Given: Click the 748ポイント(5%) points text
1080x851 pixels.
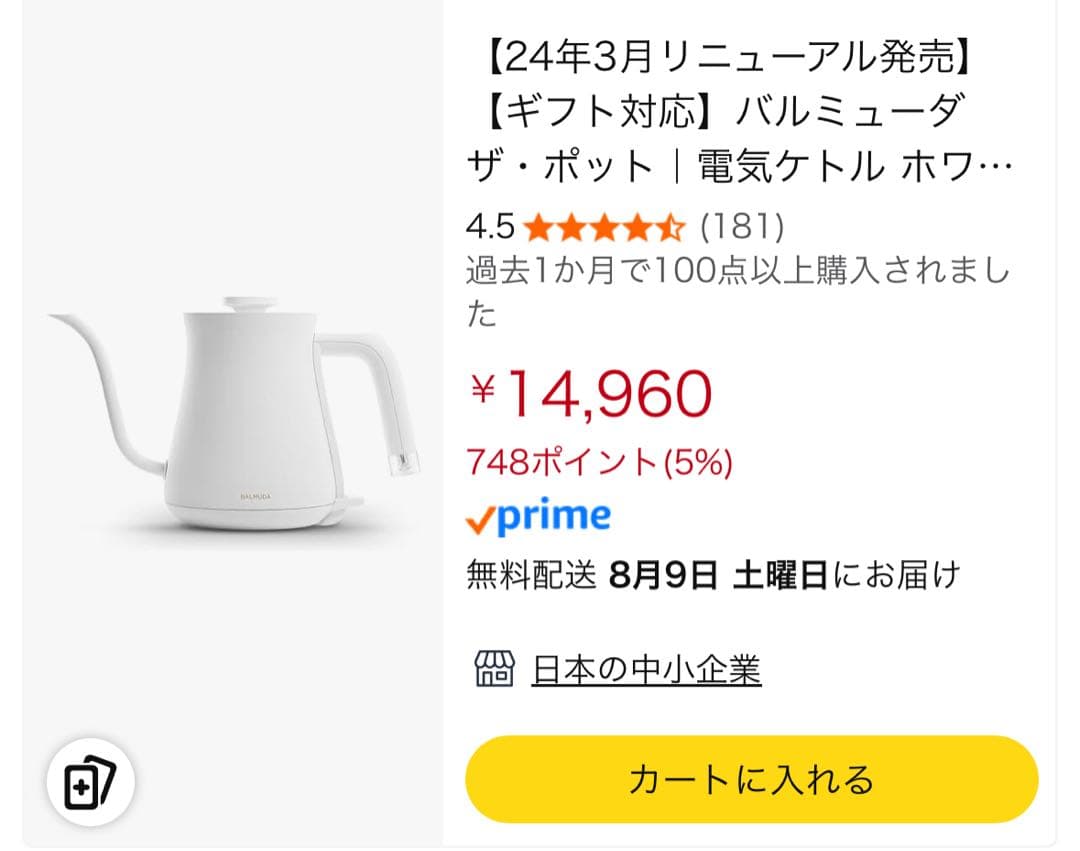Looking at the screenshot, I should tap(599, 461).
